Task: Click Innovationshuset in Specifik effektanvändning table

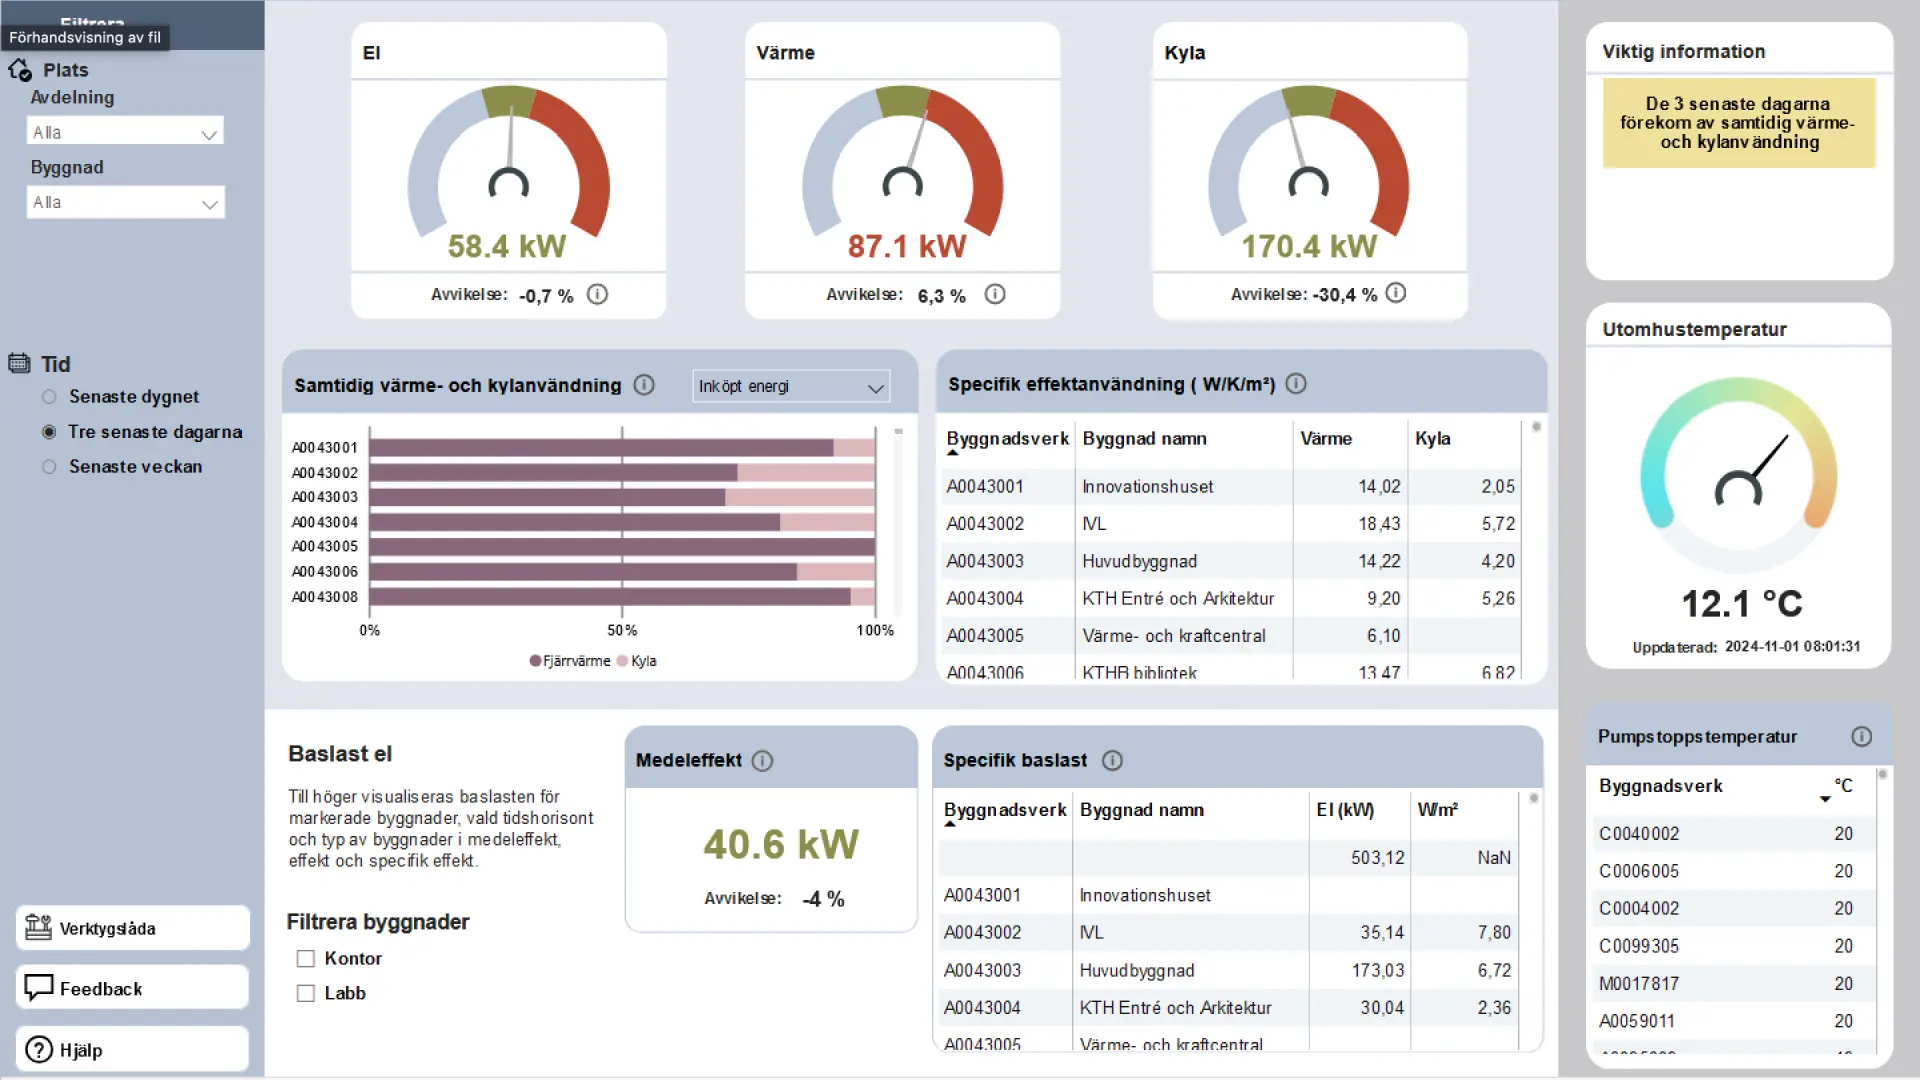Action: 1147,487
